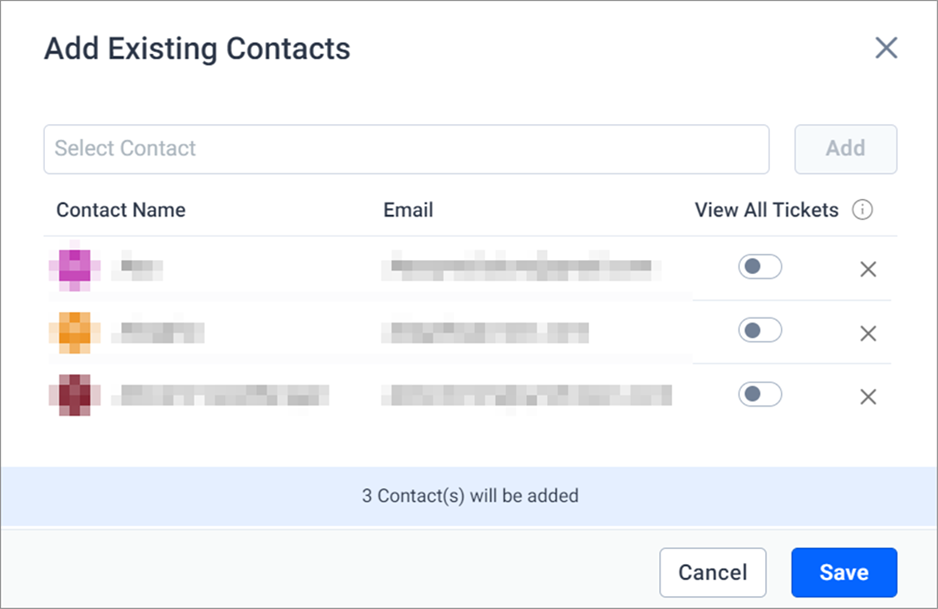Remove the second contact with orange avatar

868,333
